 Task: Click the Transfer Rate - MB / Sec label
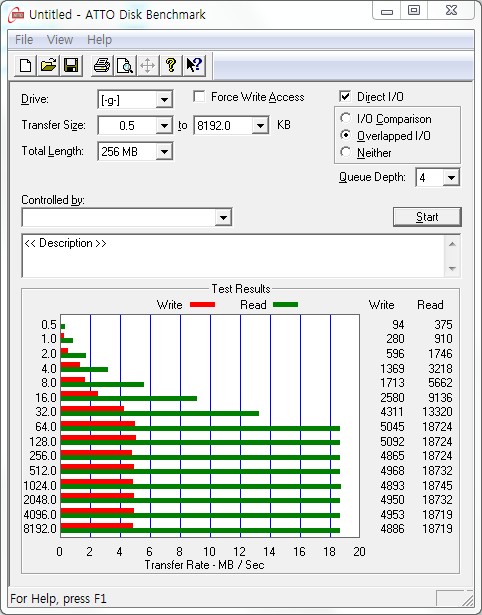pyautogui.click(x=204, y=565)
